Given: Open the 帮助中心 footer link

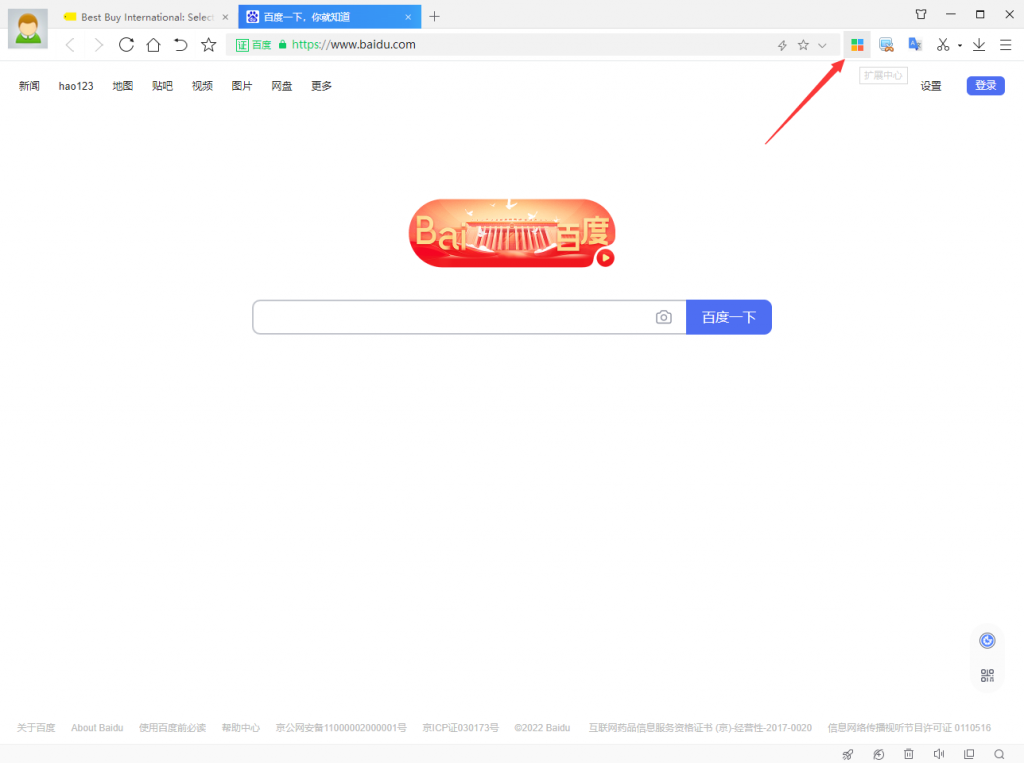Looking at the screenshot, I should click(241, 728).
